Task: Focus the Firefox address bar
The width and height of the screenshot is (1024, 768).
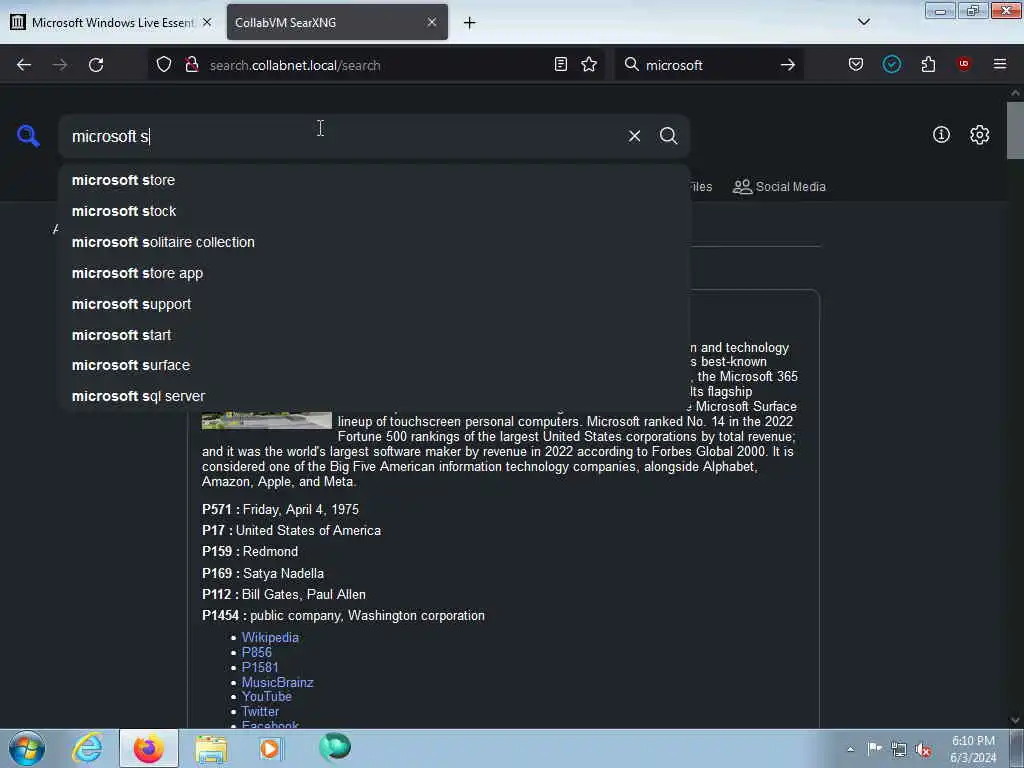Action: (379, 65)
